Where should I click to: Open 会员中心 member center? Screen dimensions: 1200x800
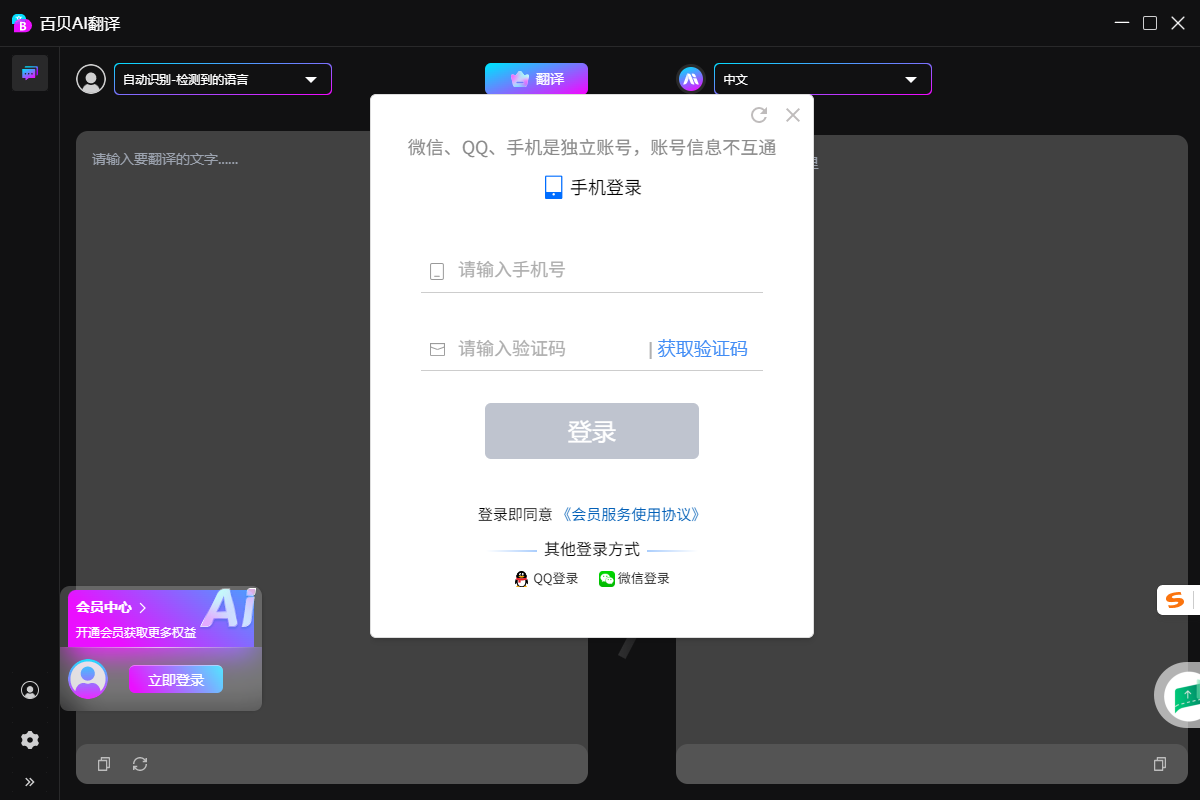[111, 607]
